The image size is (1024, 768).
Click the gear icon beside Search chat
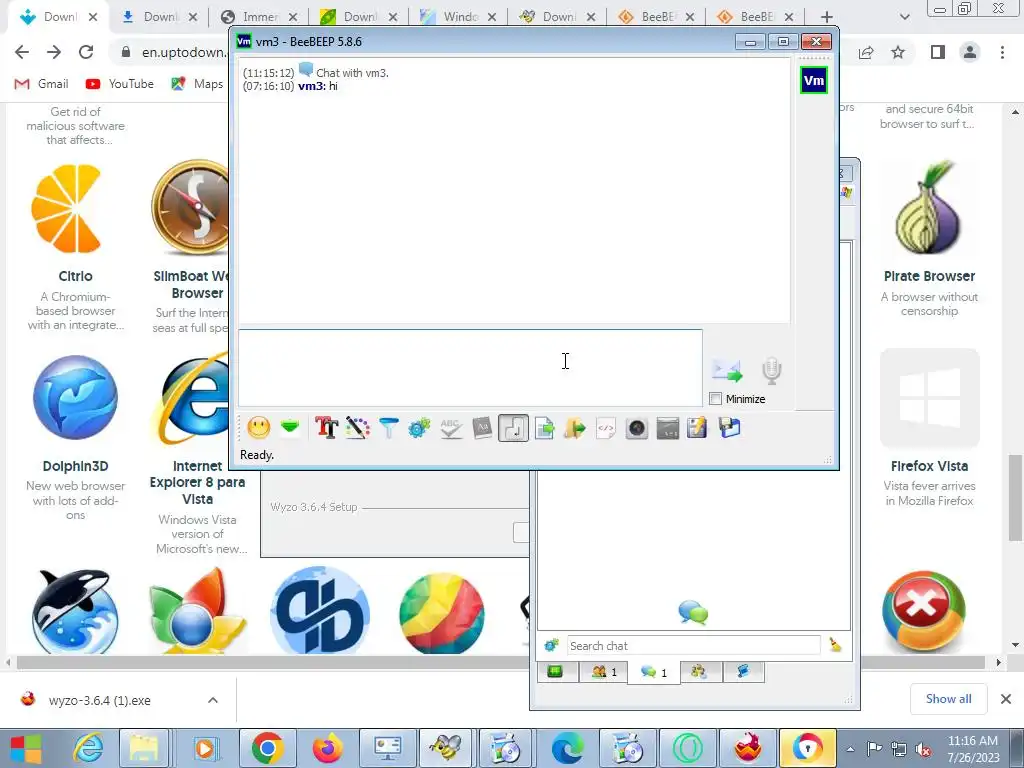click(552, 645)
